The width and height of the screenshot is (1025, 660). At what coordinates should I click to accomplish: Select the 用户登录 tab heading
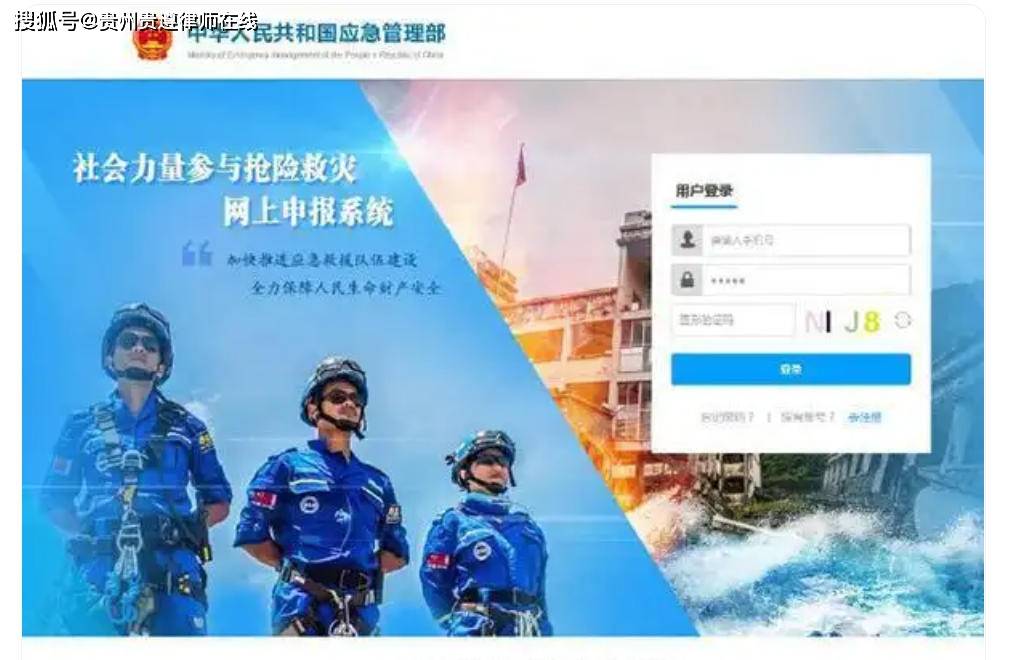[x=704, y=191]
